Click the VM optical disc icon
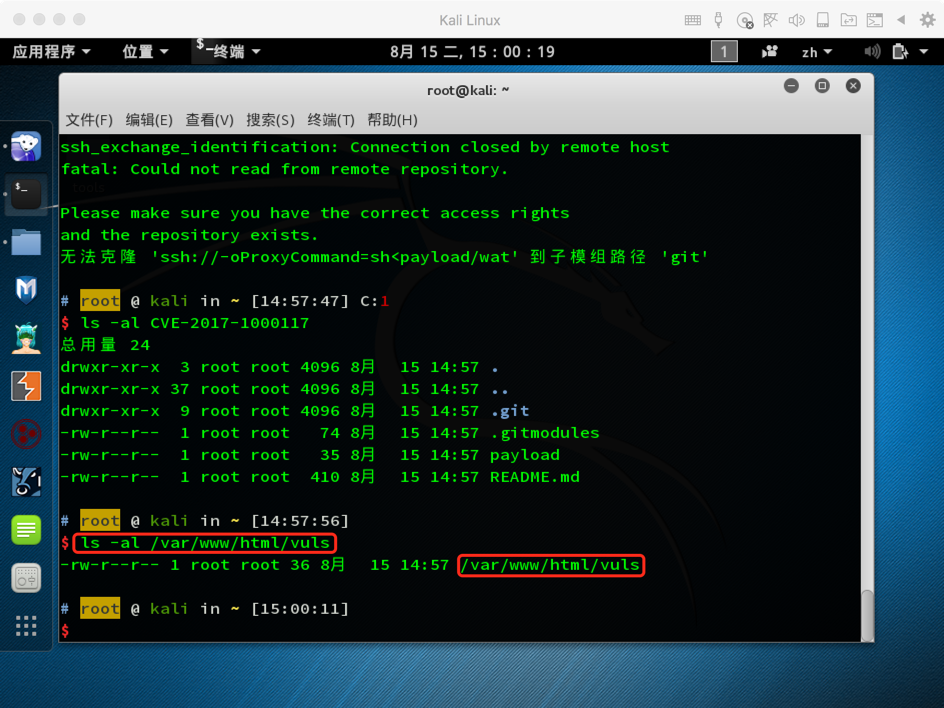944x708 pixels. (745, 20)
